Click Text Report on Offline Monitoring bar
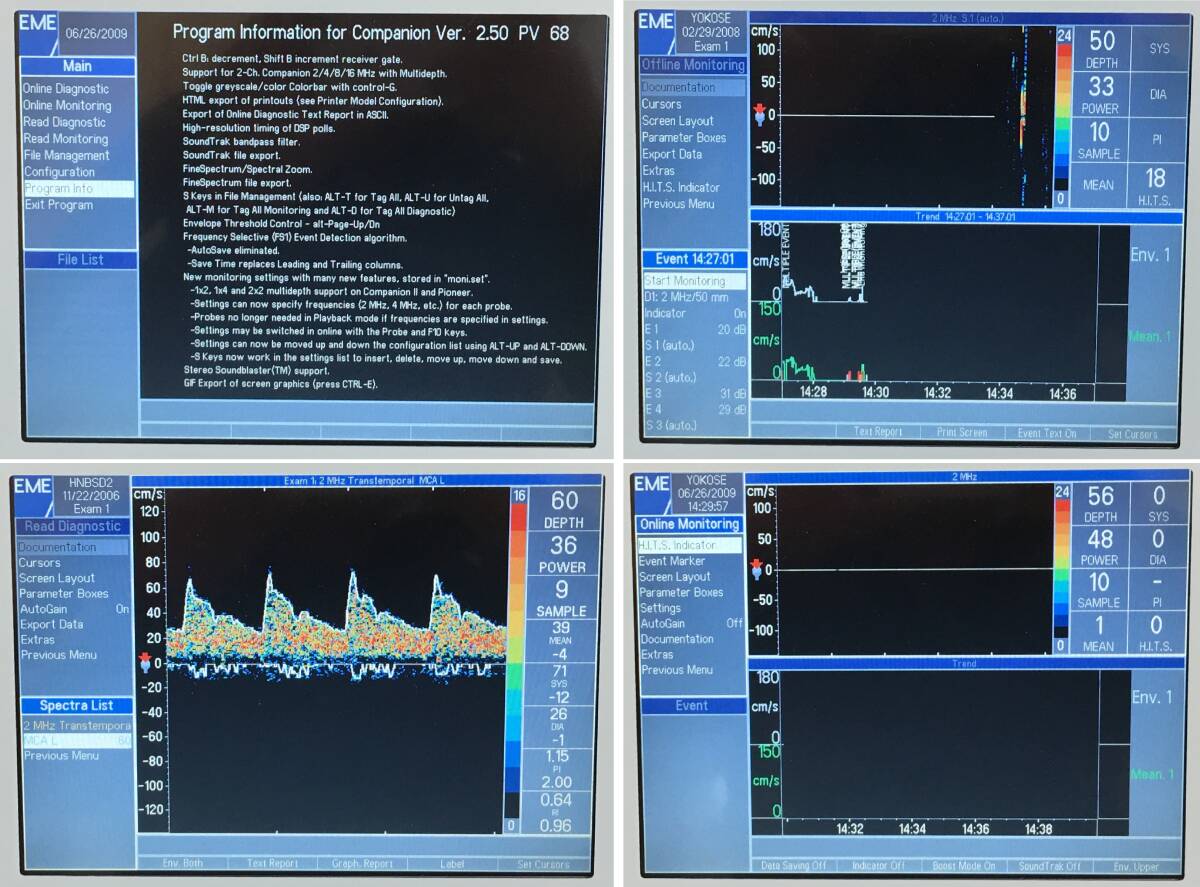The width and height of the screenshot is (1200, 887). [x=877, y=432]
